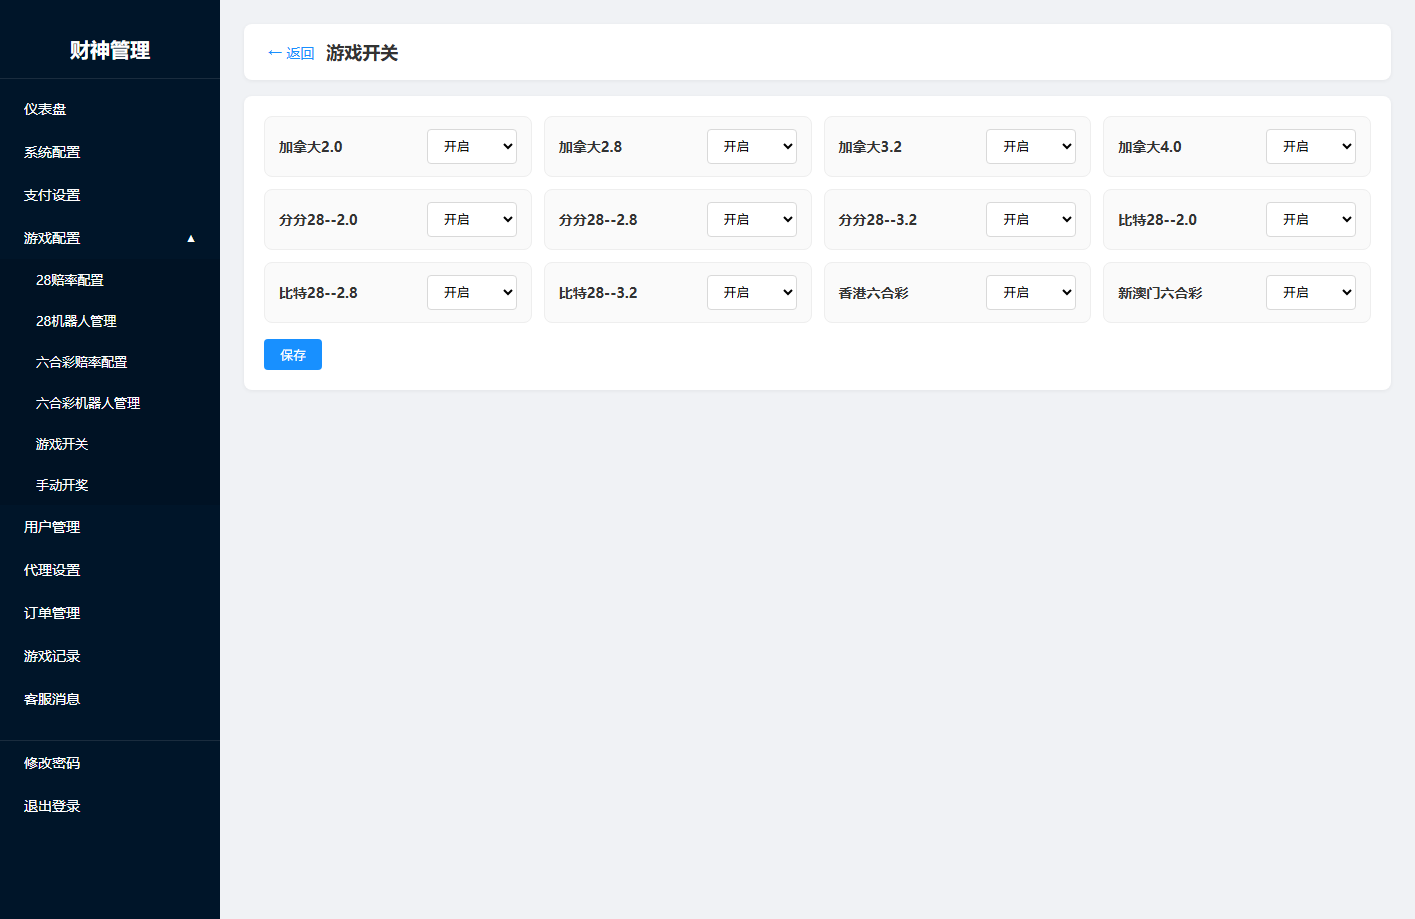Open the 比特28--3.2 status dropdown
The height and width of the screenshot is (919, 1415).
(752, 292)
